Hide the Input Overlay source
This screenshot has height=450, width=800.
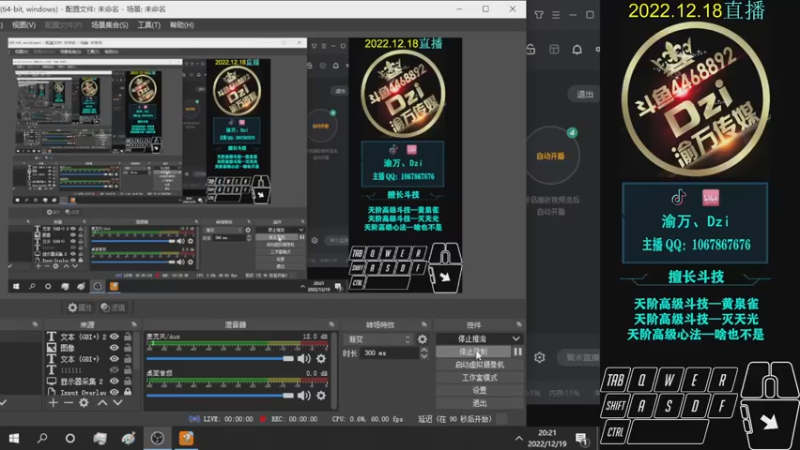coord(114,392)
